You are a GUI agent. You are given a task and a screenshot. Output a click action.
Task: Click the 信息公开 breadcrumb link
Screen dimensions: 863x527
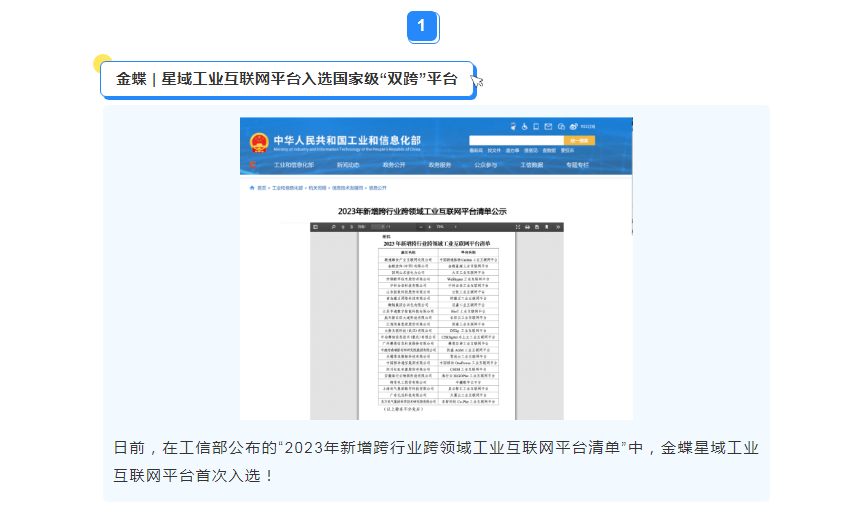point(378,188)
